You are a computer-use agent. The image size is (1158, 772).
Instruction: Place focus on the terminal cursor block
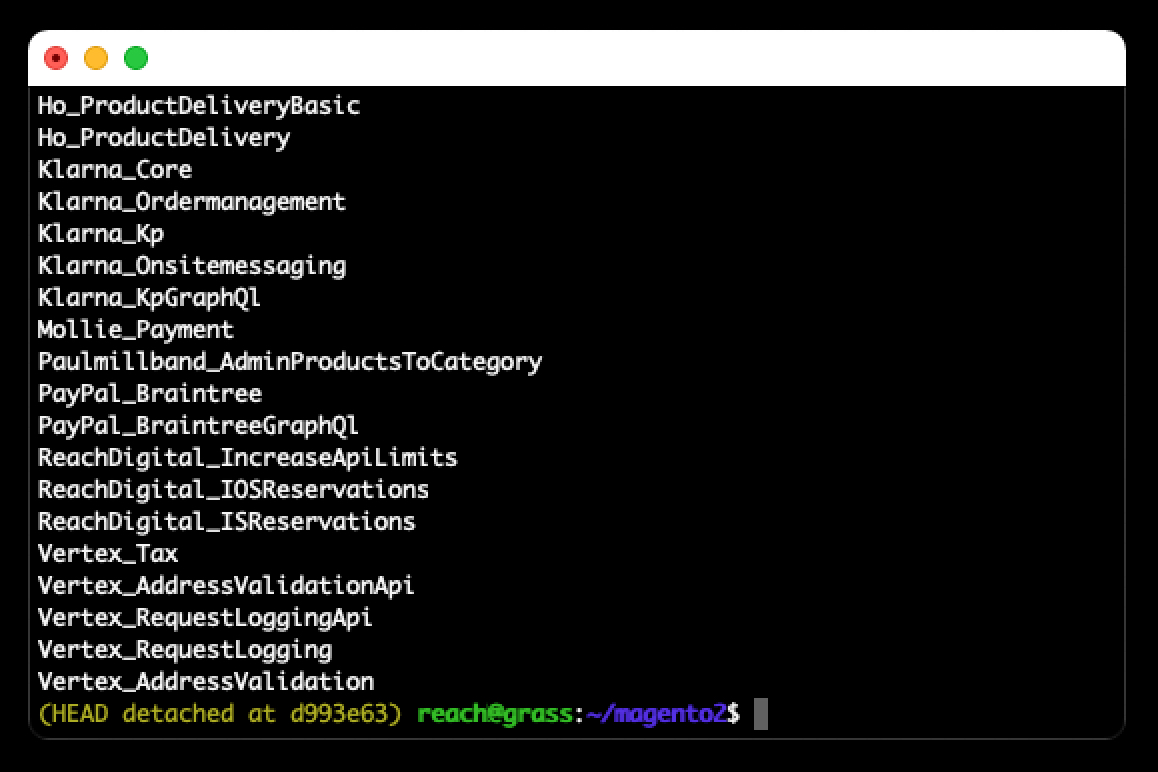coord(761,714)
